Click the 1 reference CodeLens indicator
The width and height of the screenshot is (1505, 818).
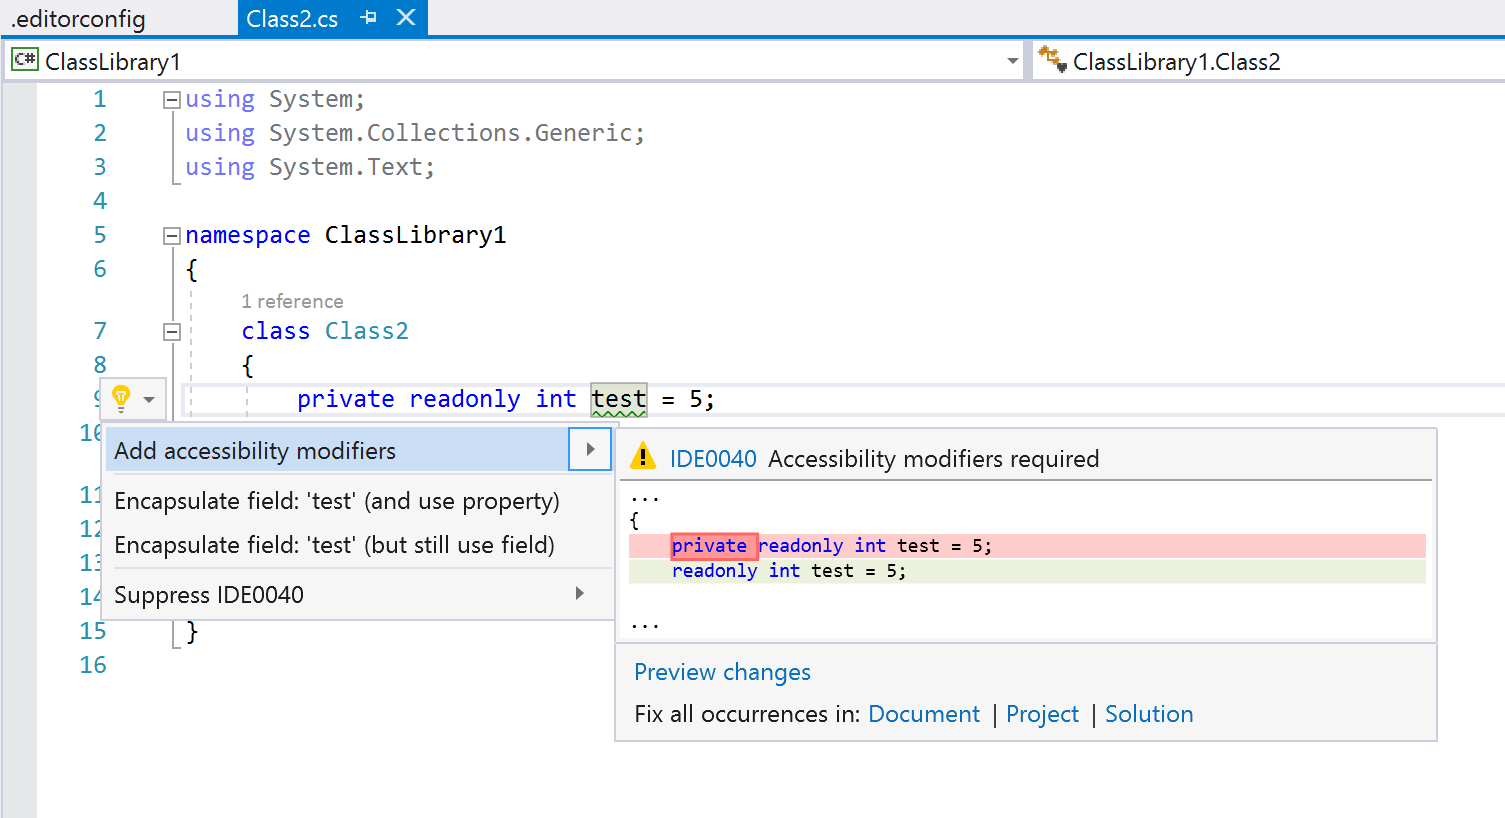(x=291, y=301)
